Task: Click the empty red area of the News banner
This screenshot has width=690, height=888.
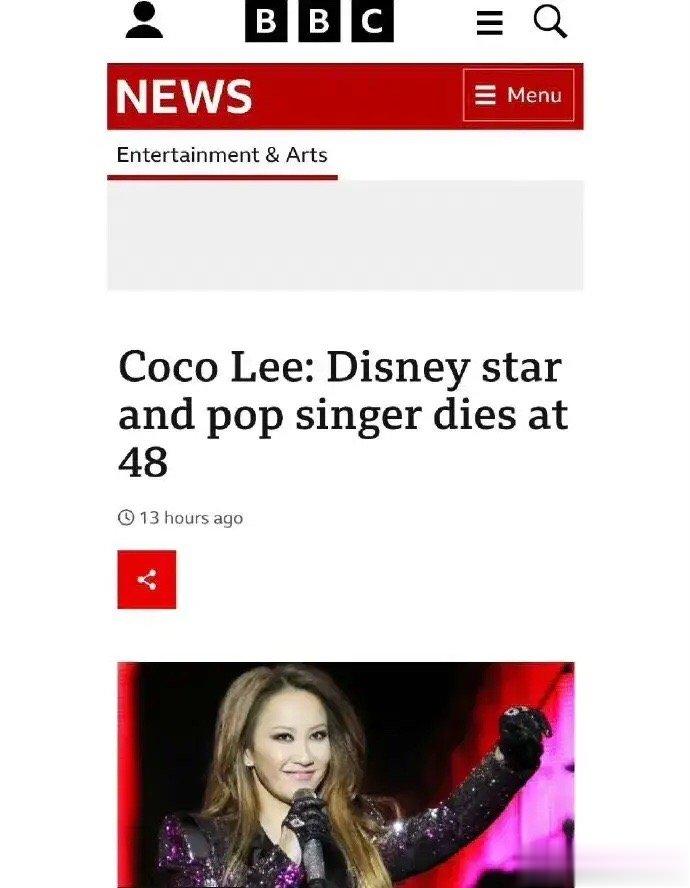Action: point(357,96)
